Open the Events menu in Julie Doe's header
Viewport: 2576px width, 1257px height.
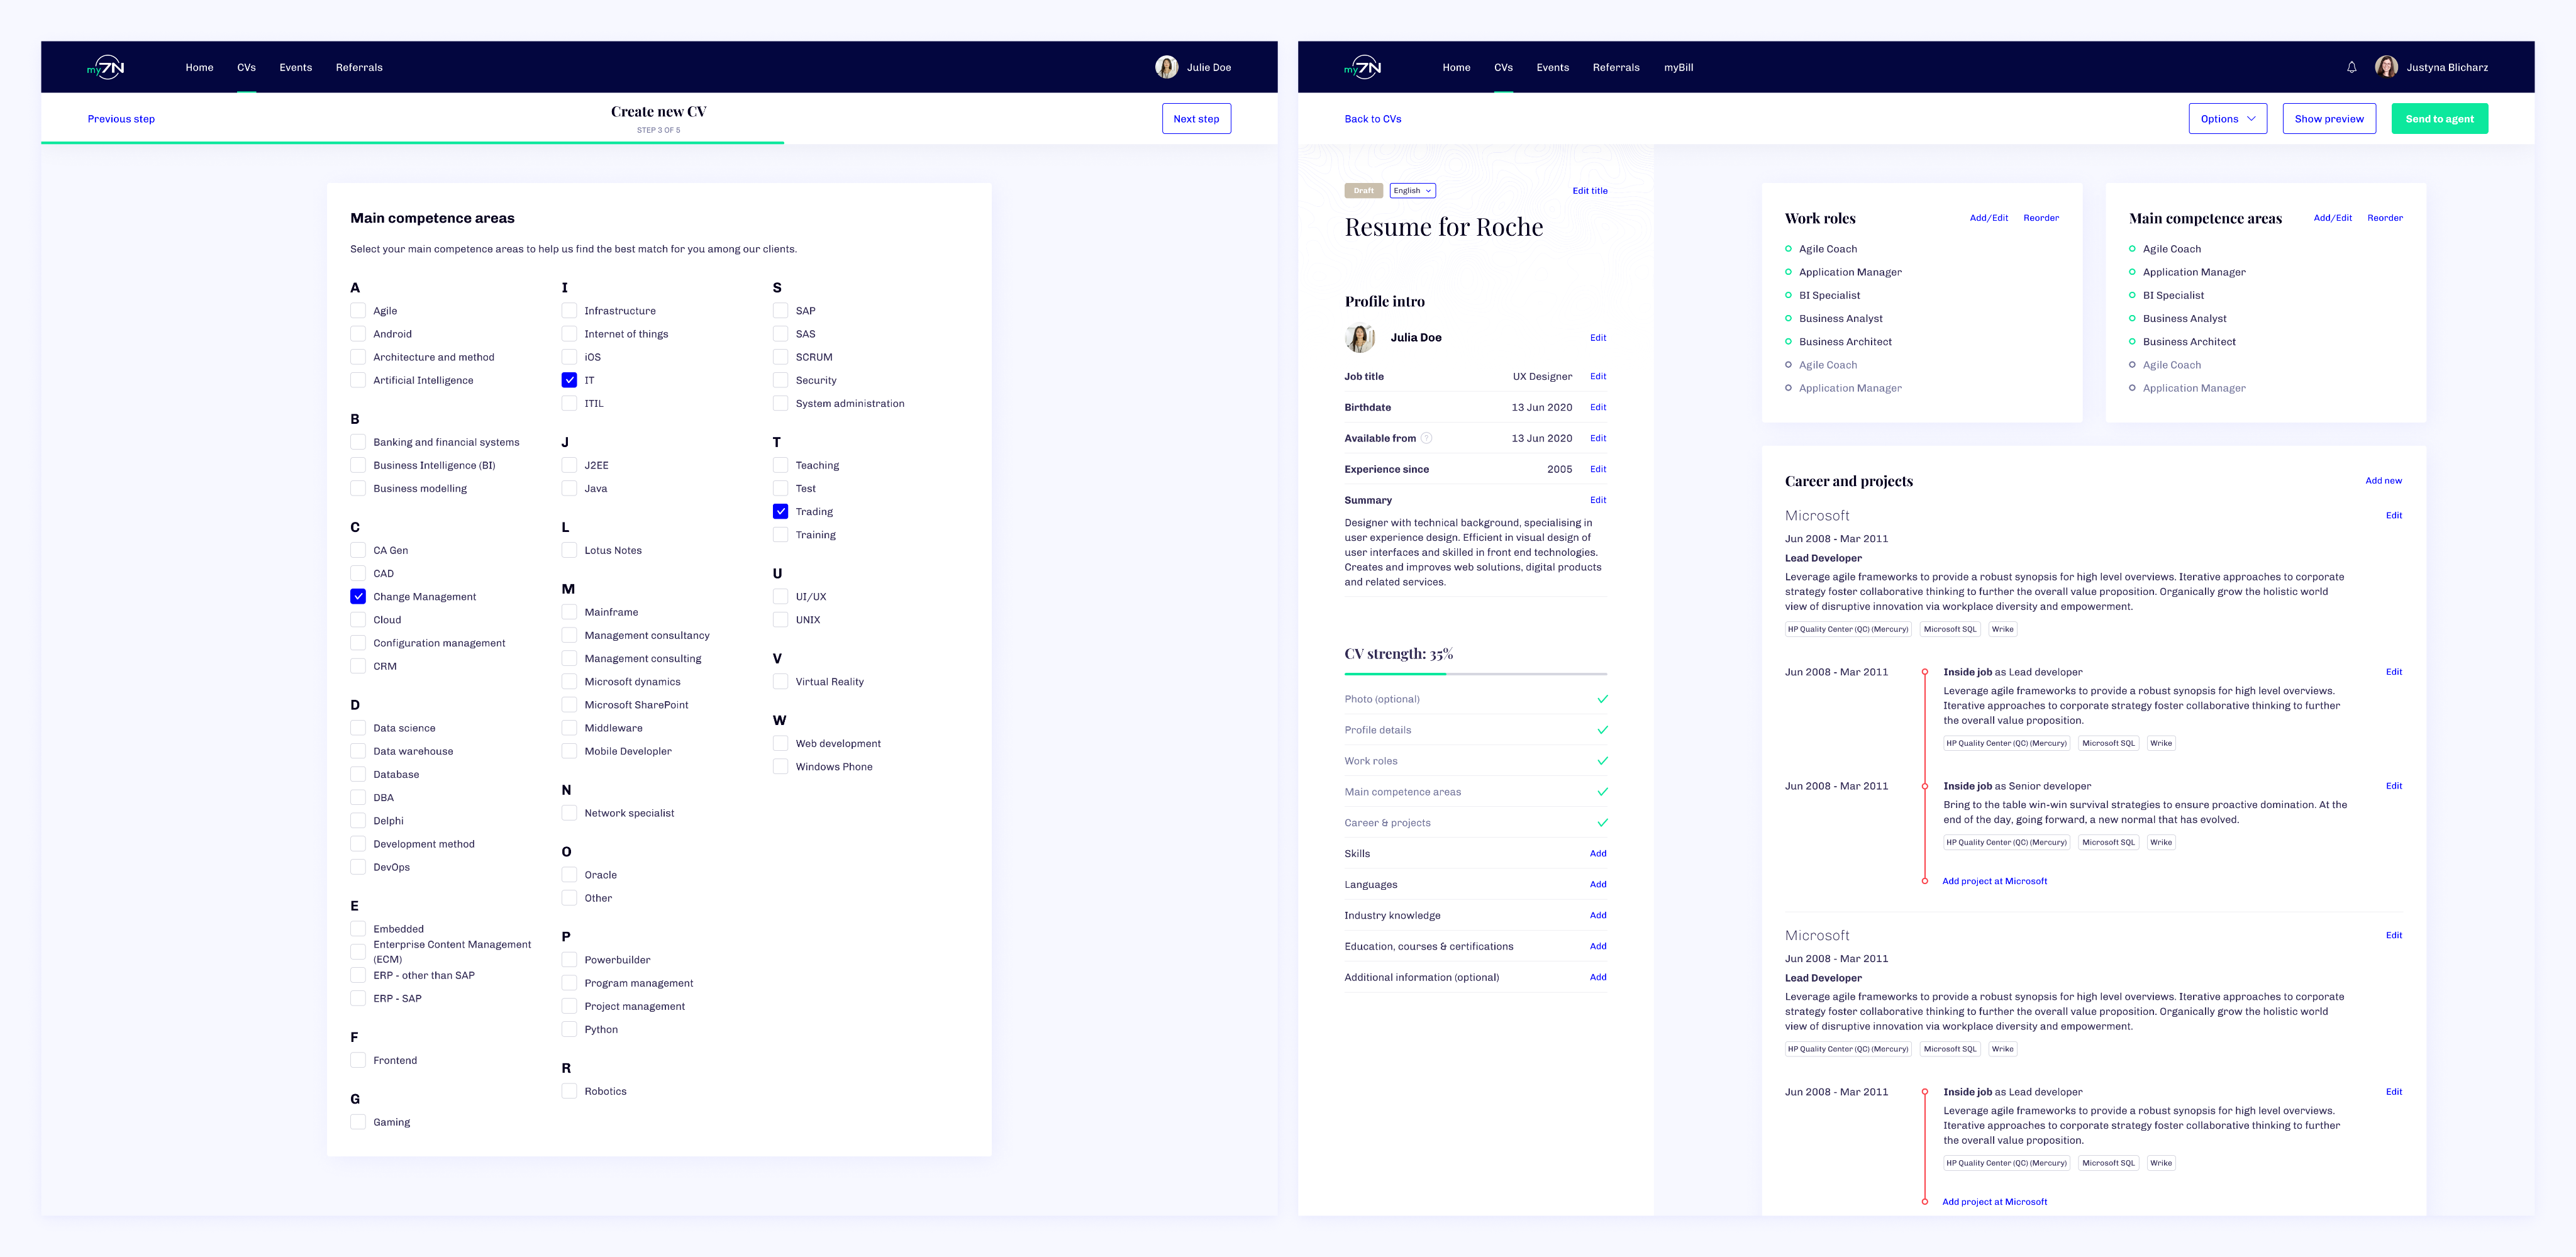295,67
